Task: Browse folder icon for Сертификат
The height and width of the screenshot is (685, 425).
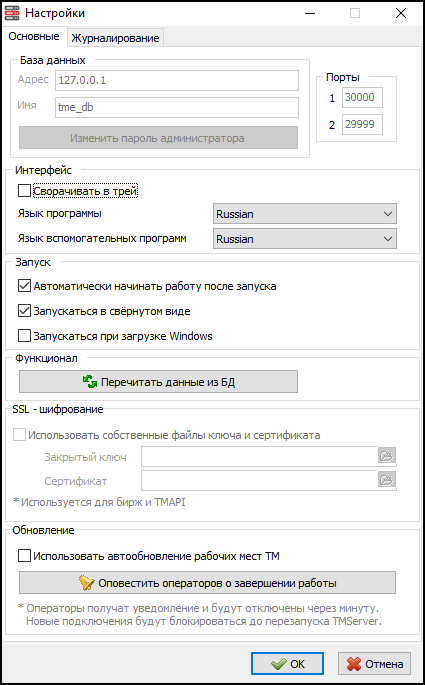Action: [x=387, y=480]
